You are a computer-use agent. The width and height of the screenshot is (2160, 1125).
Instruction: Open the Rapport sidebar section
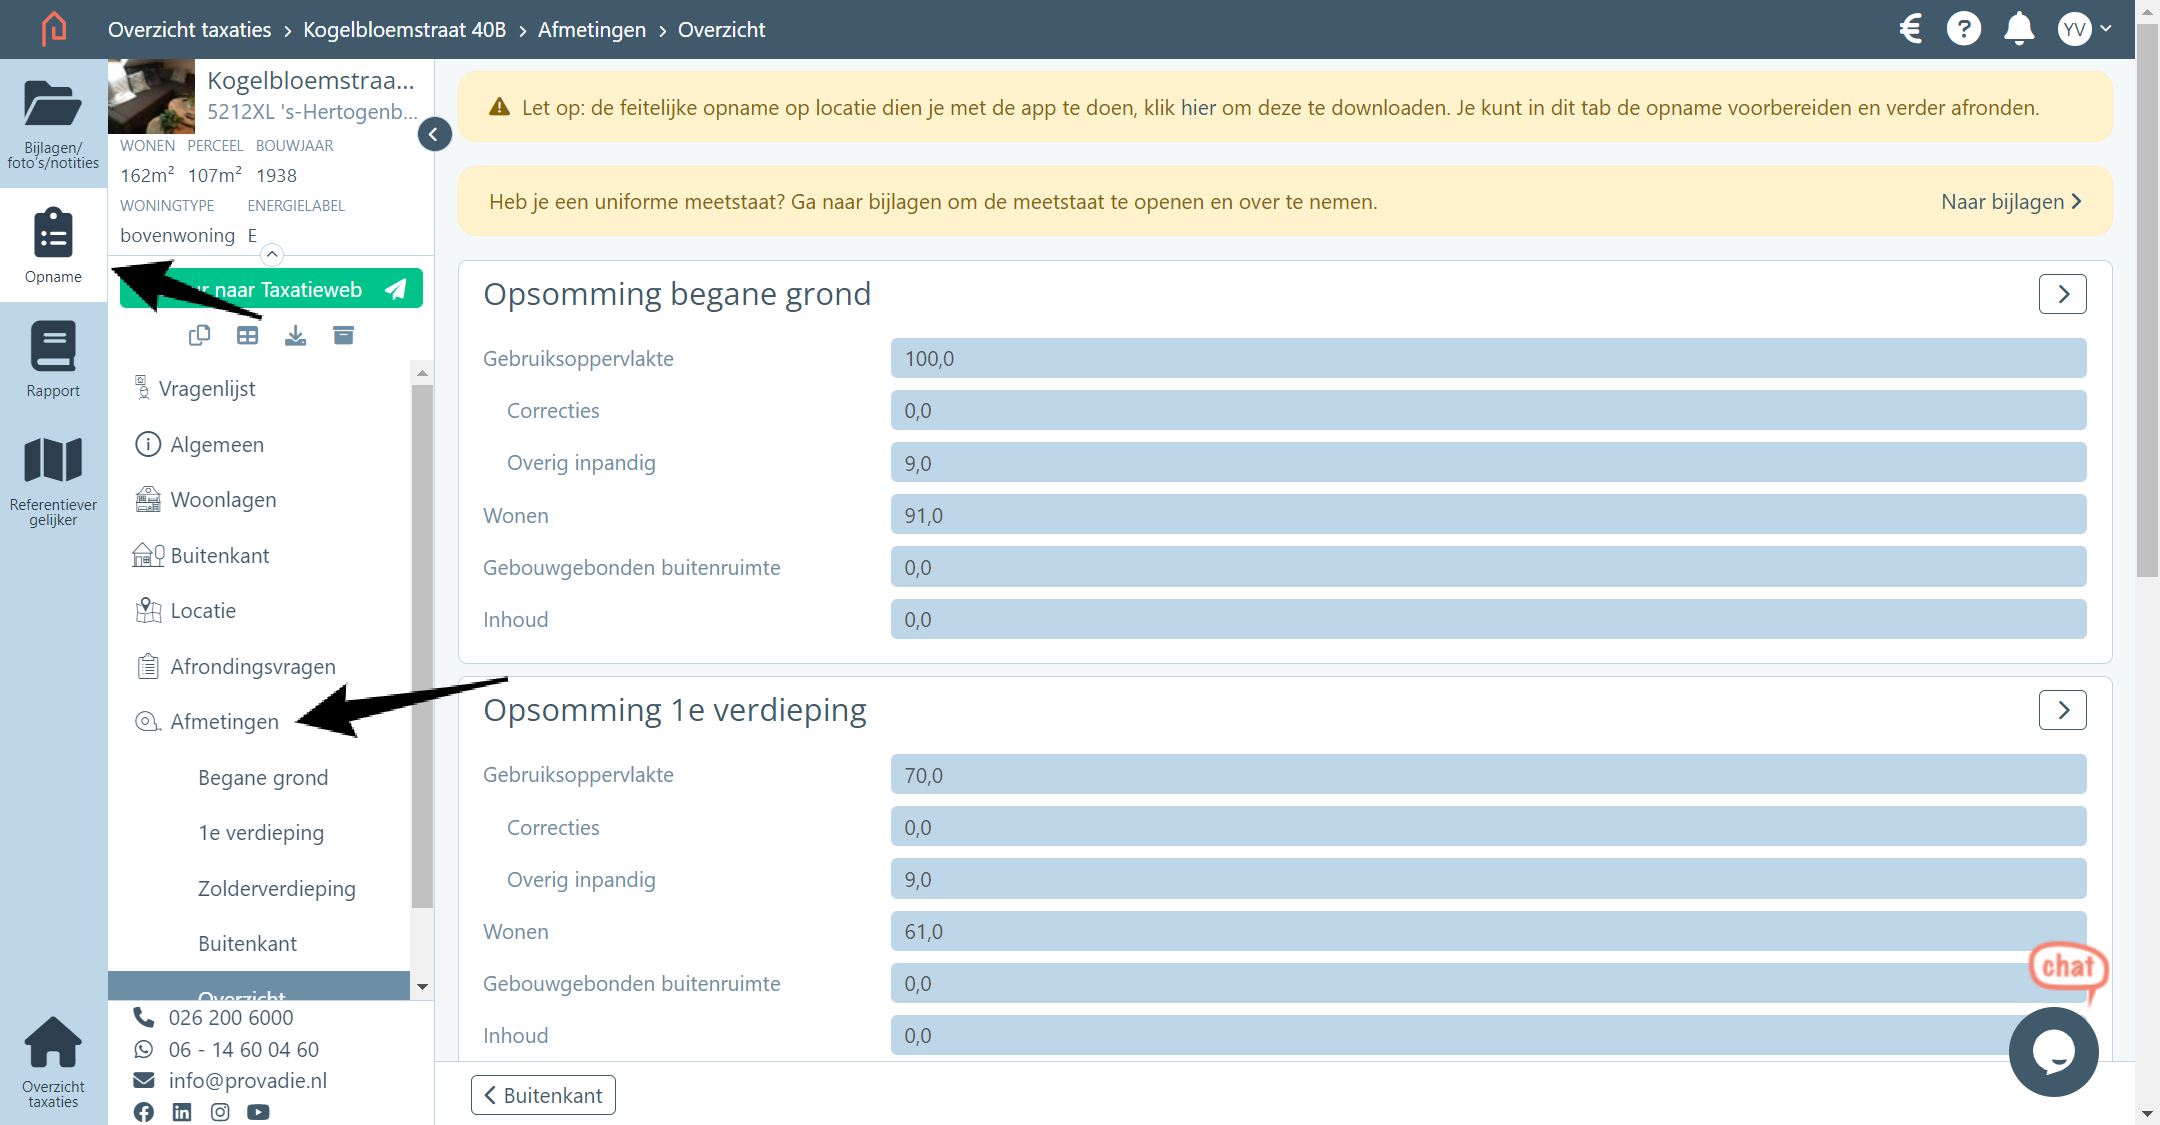tap(53, 359)
